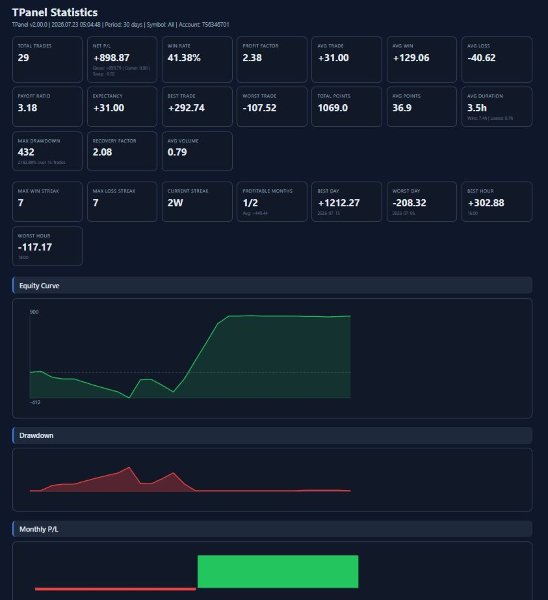
Task: Click the Drawdown section header
Action: pos(272,435)
